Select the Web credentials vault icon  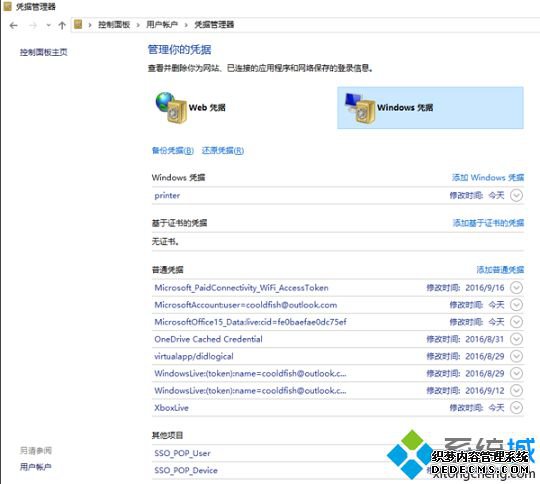[171, 107]
